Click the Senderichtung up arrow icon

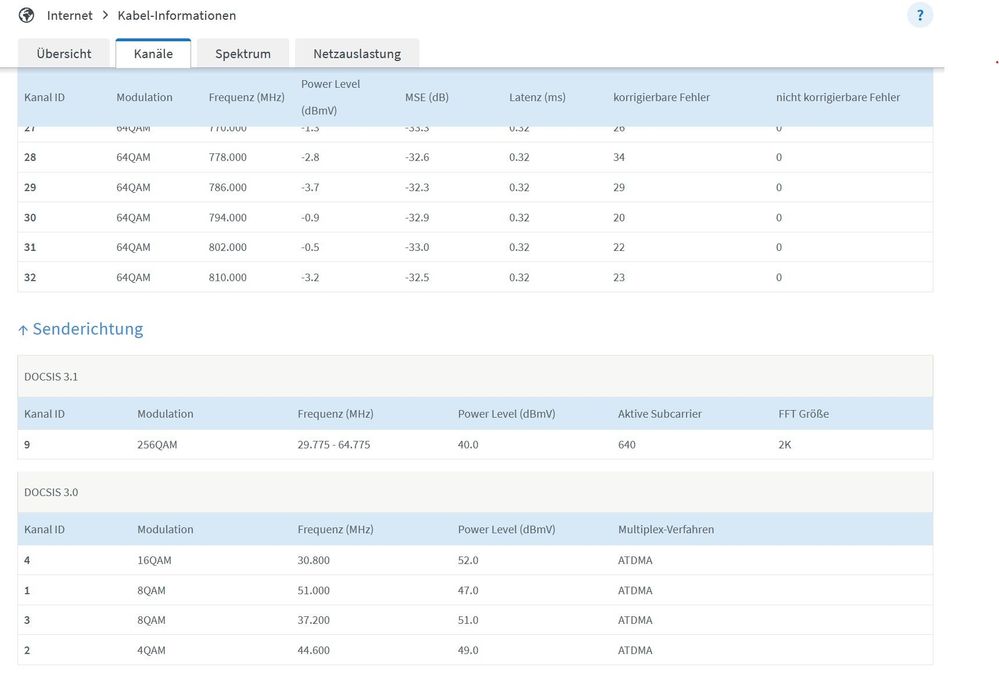click(23, 330)
